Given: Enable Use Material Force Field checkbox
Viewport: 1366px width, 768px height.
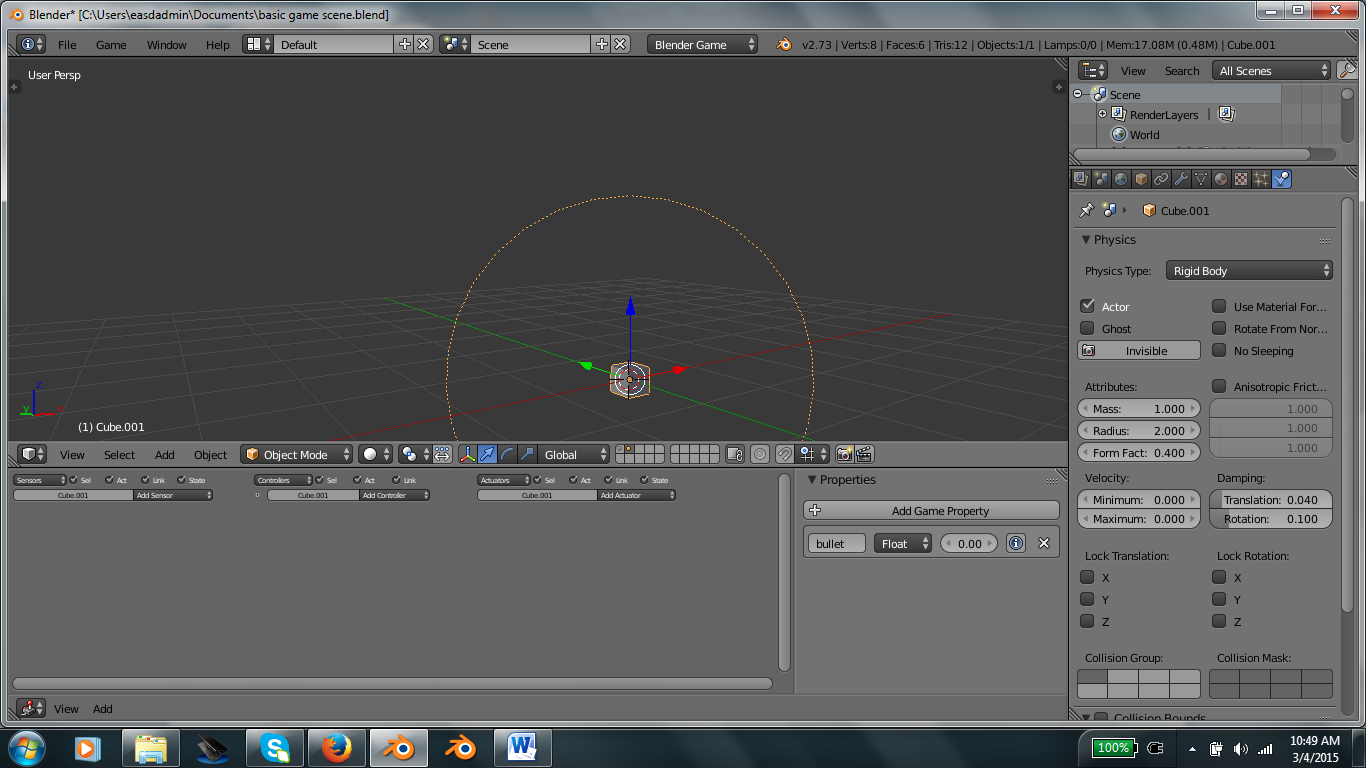Looking at the screenshot, I should pos(1219,306).
